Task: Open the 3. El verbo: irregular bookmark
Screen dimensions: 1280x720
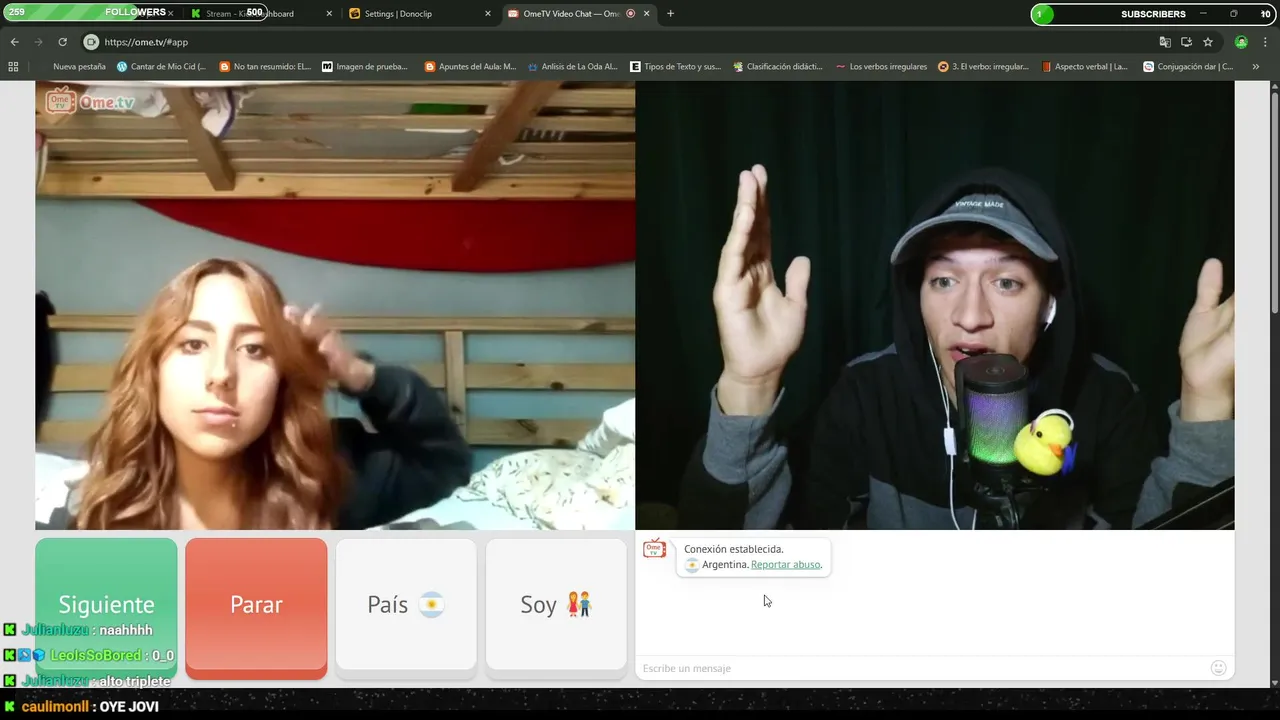Action: coord(983,67)
